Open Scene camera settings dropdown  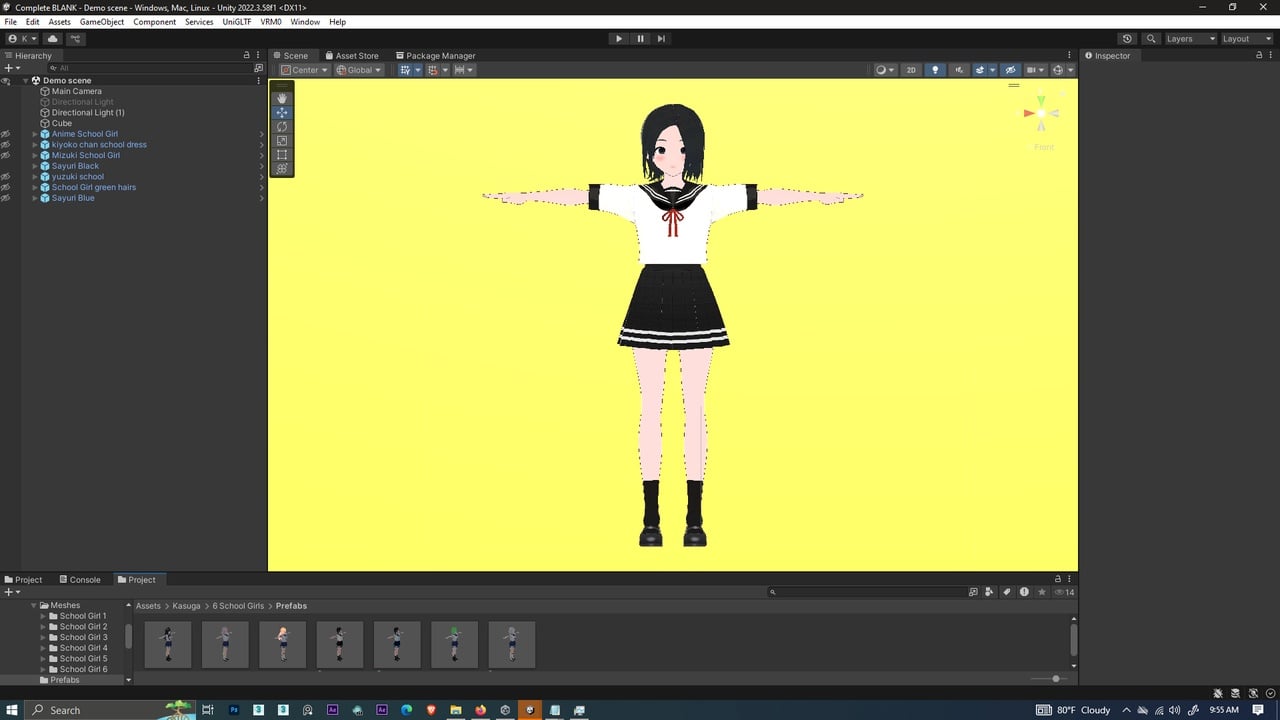[1036, 70]
